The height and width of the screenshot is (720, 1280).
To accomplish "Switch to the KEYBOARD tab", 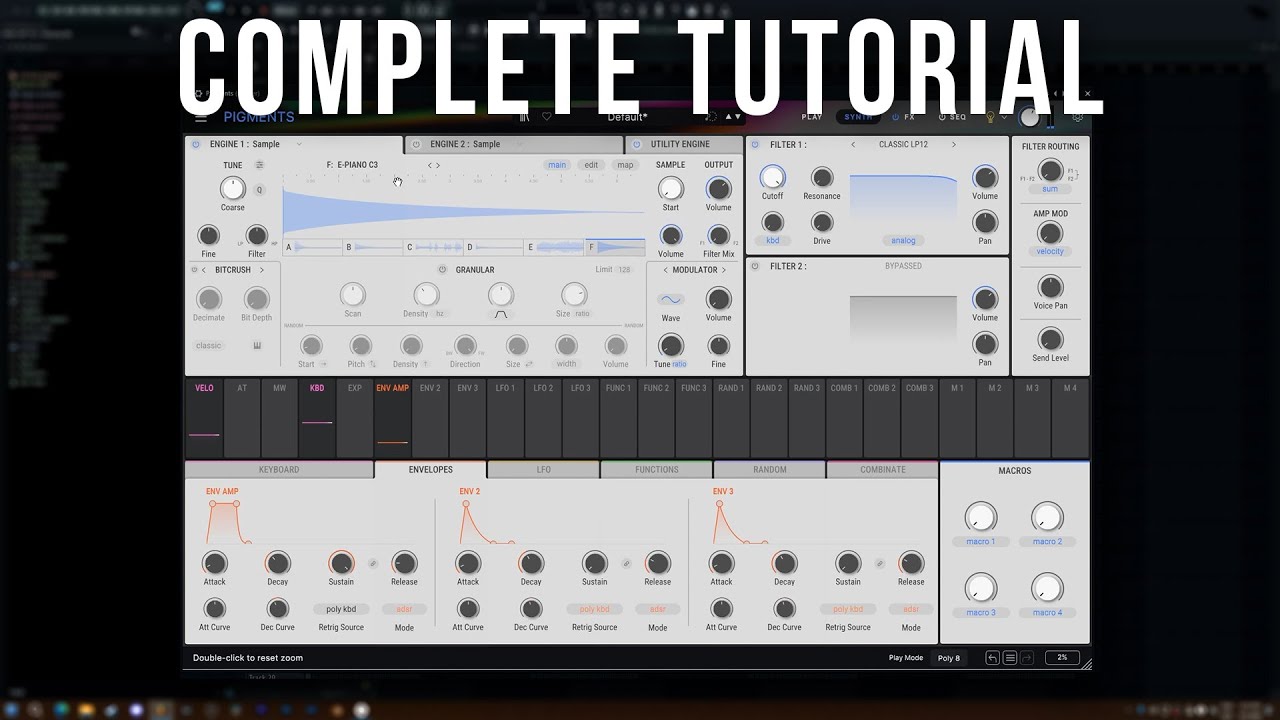I will point(279,469).
